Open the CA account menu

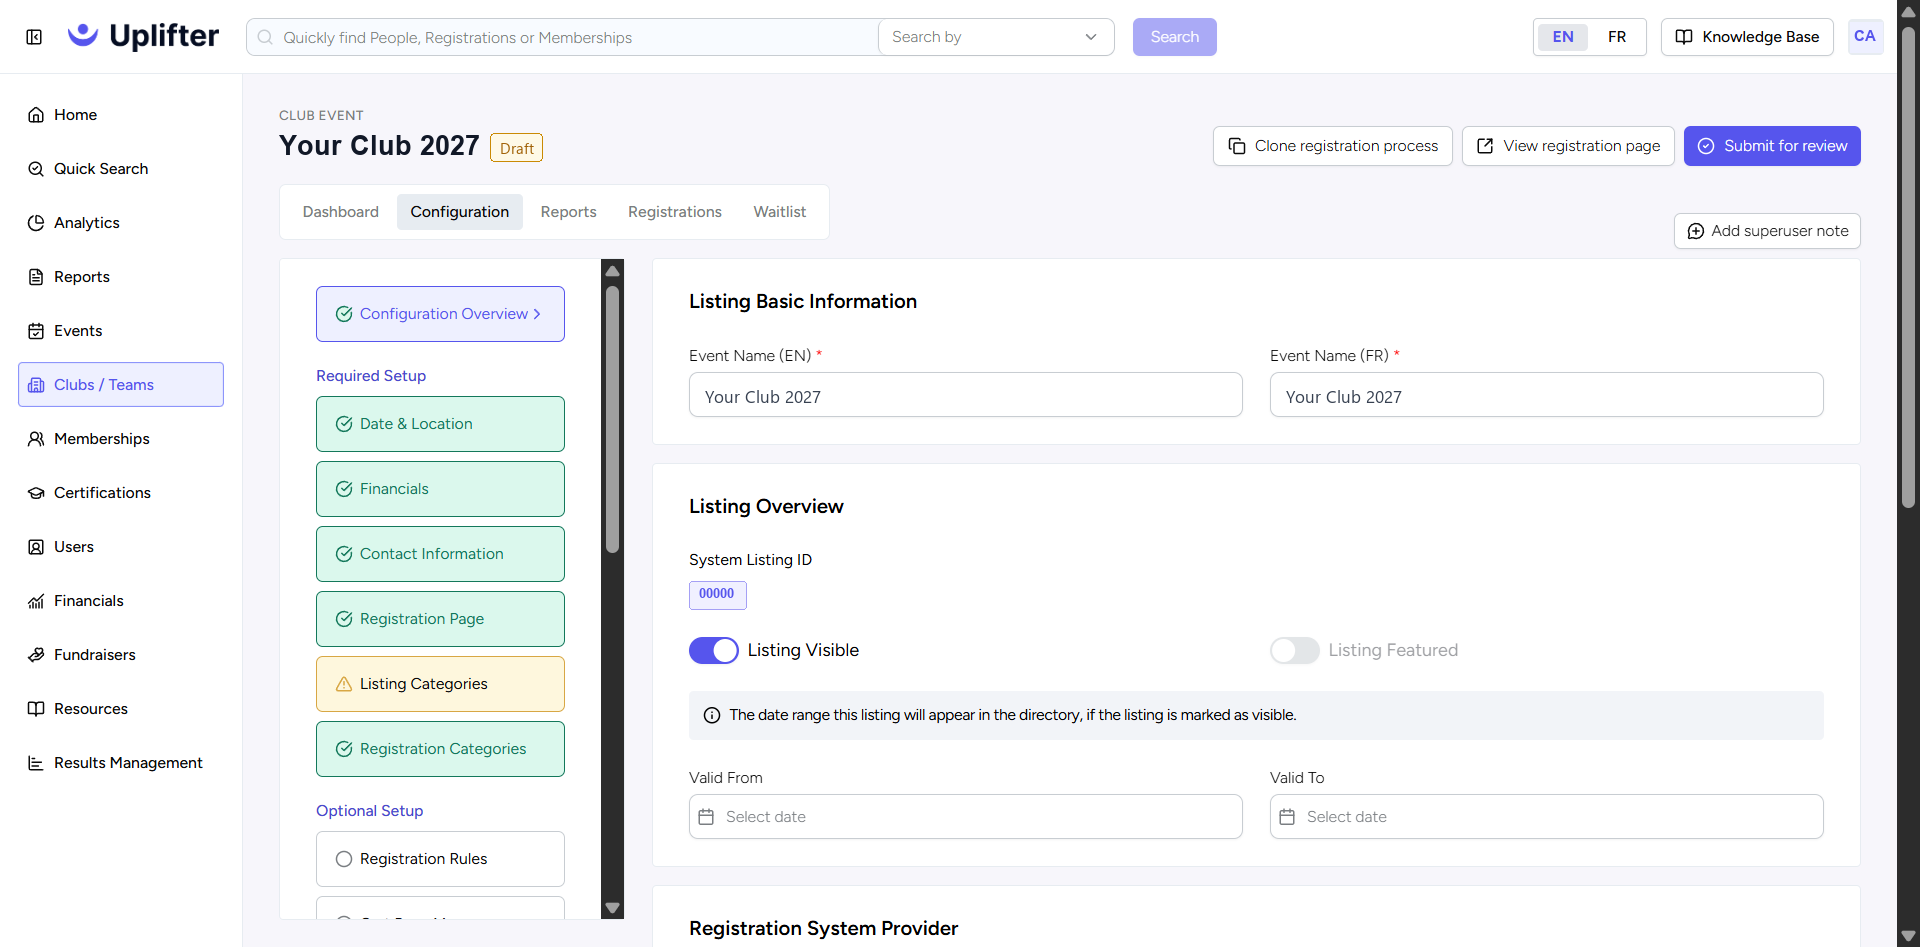pyautogui.click(x=1865, y=37)
